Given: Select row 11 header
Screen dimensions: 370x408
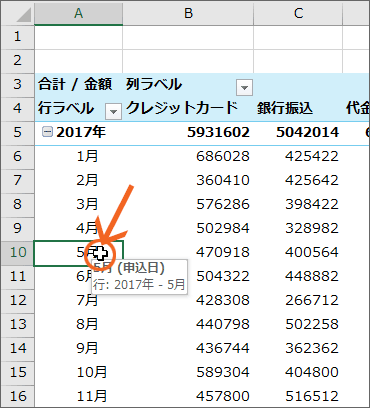Looking at the screenshot, I should tap(17, 276).
